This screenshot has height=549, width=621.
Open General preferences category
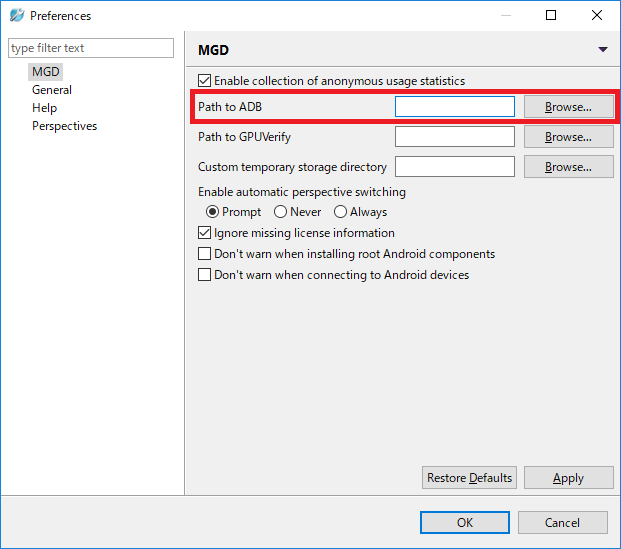52,90
